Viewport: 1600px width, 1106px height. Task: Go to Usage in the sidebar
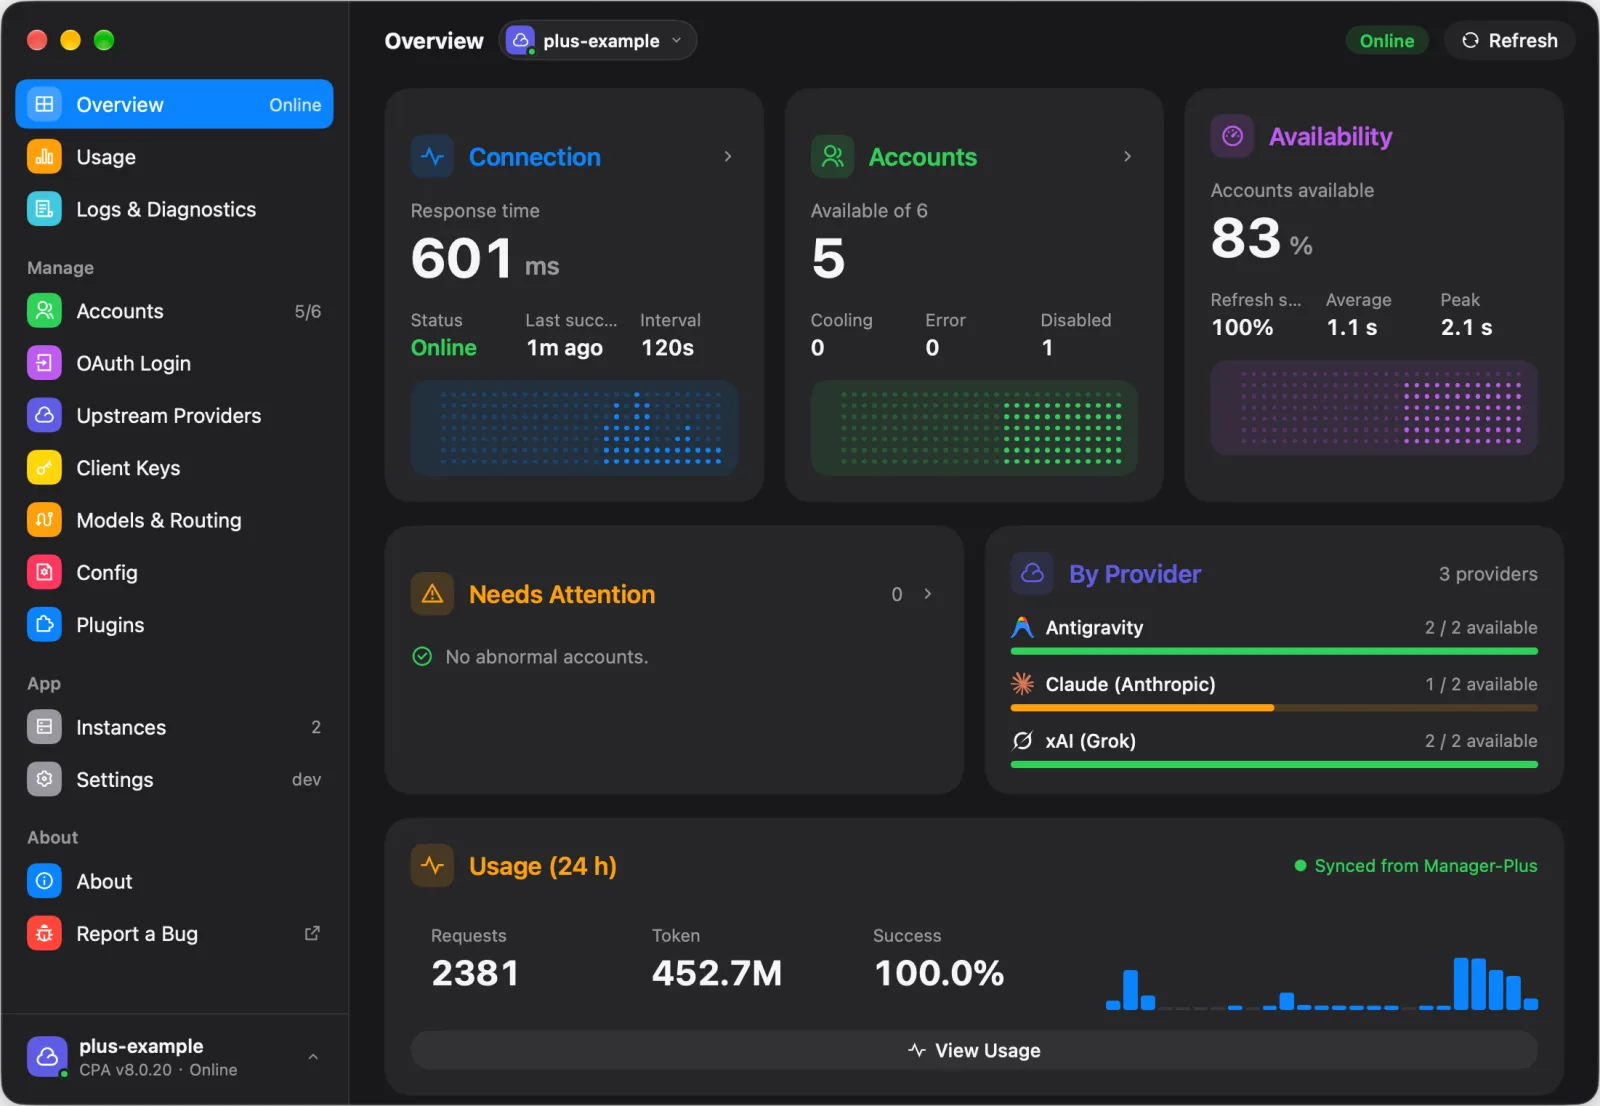[175, 157]
